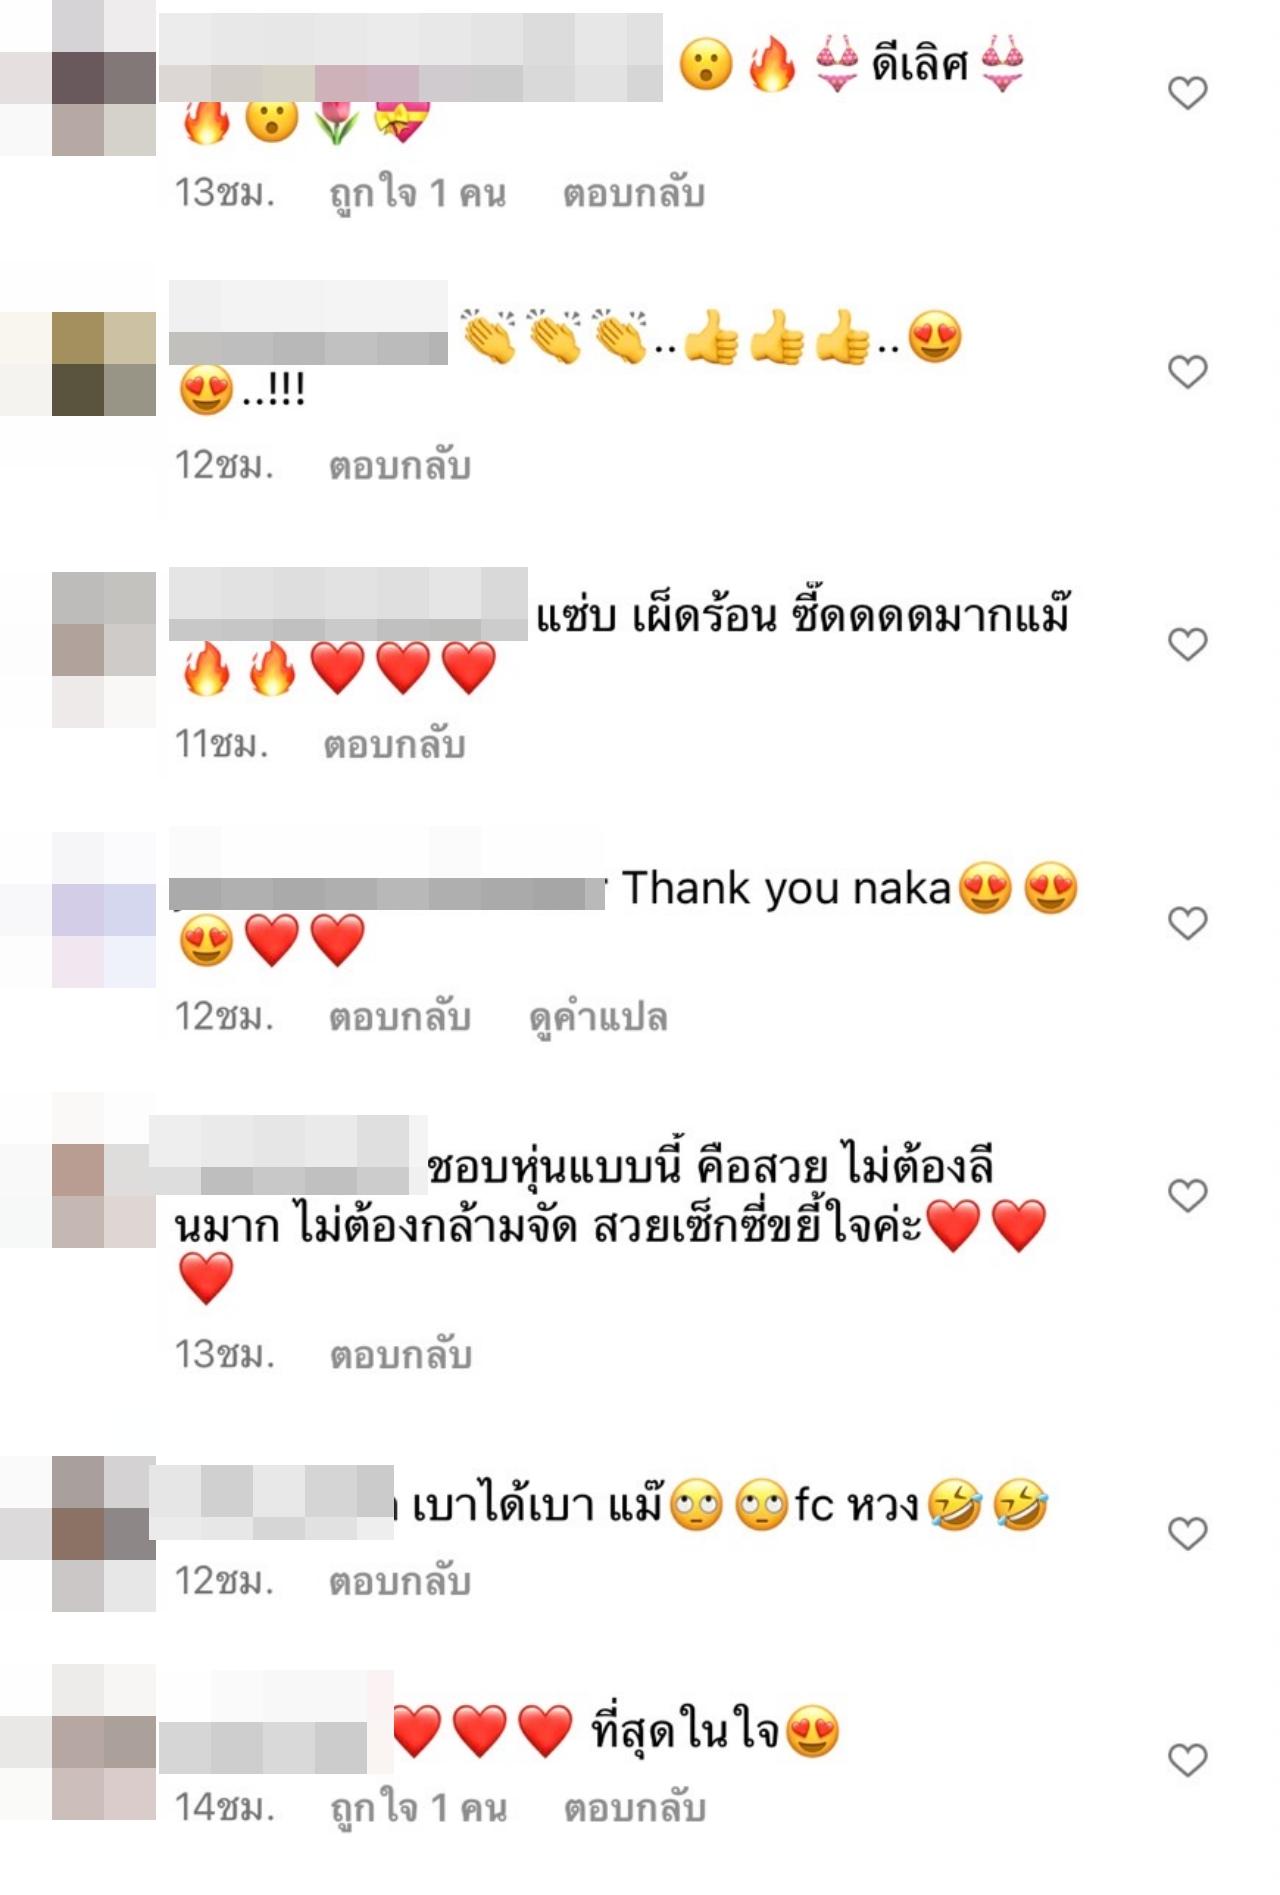Image resolution: width=1280 pixels, height=1895 pixels.
Task: Open likes list on 'ที่สุดในใจ' comment
Action: (419, 1808)
